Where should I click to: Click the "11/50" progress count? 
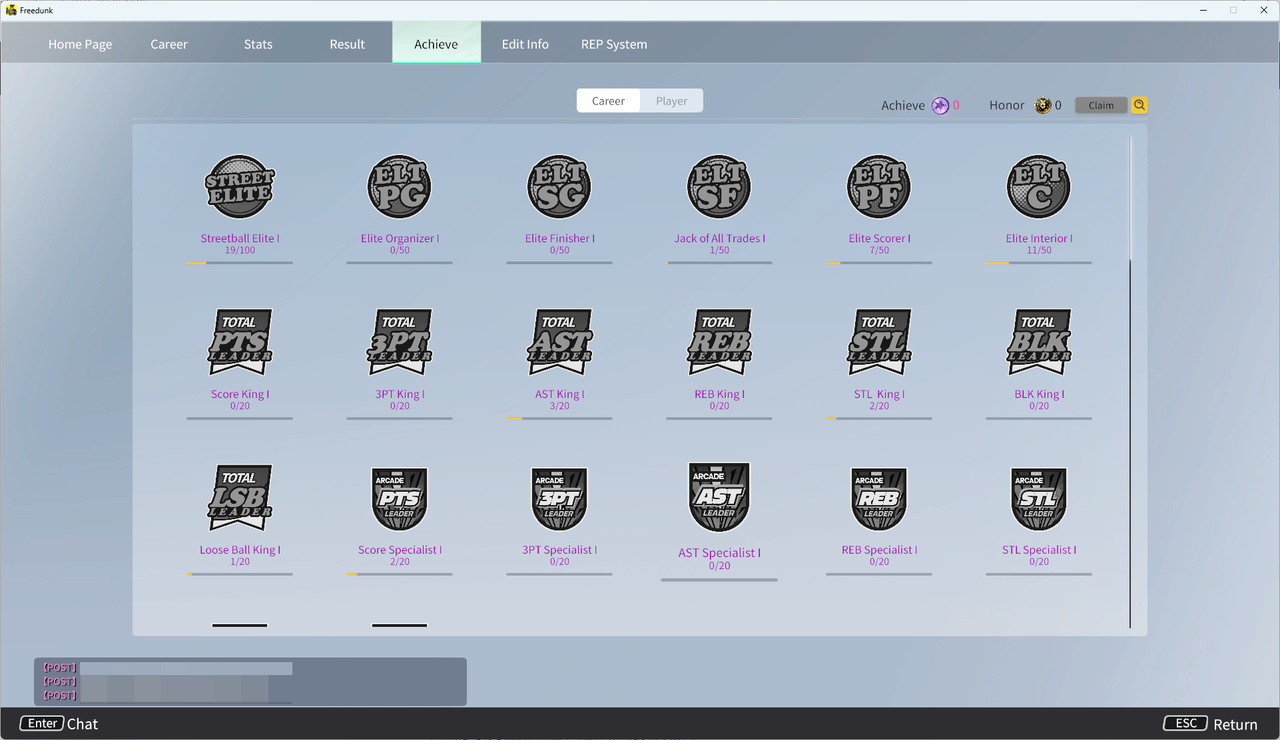[x=1039, y=251]
